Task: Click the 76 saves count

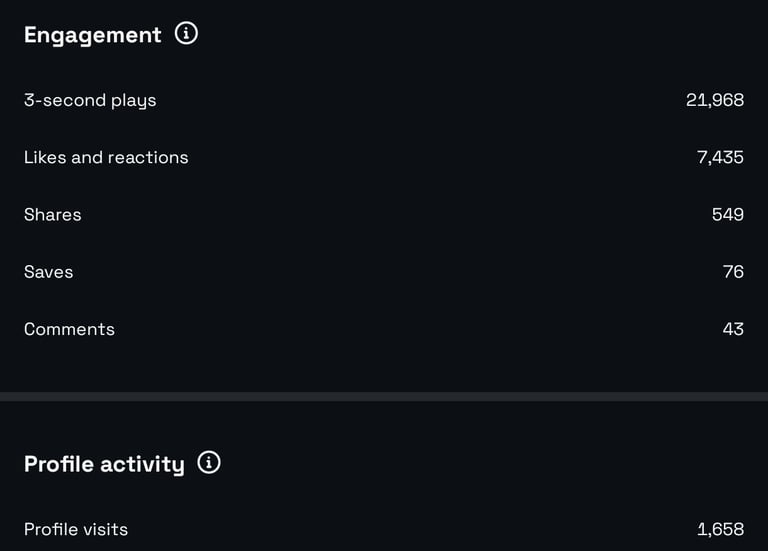Action: click(x=733, y=272)
